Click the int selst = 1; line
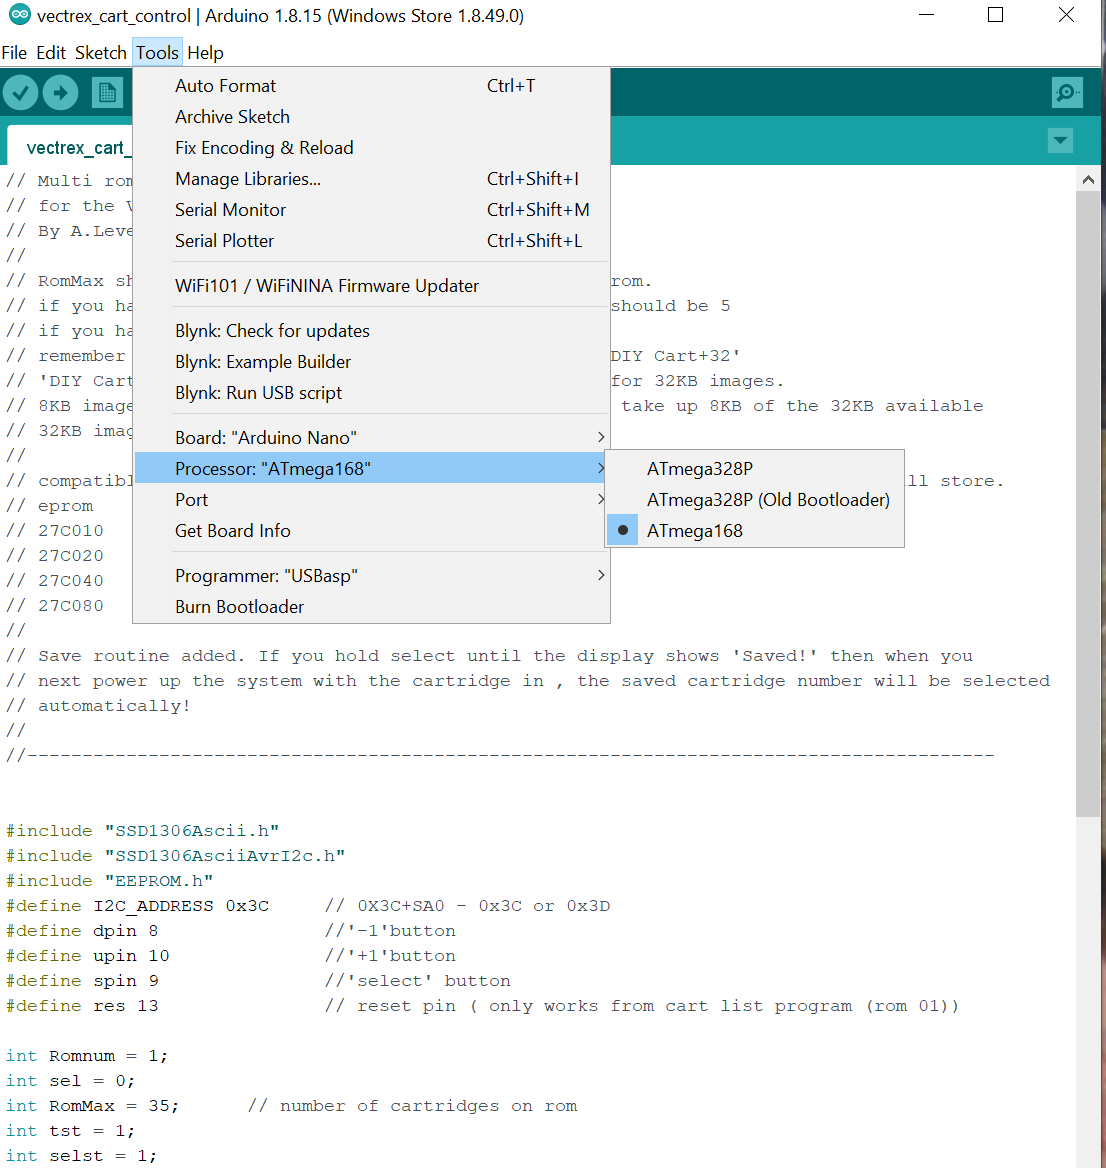1106x1168 pixels. click(81, 1155)
